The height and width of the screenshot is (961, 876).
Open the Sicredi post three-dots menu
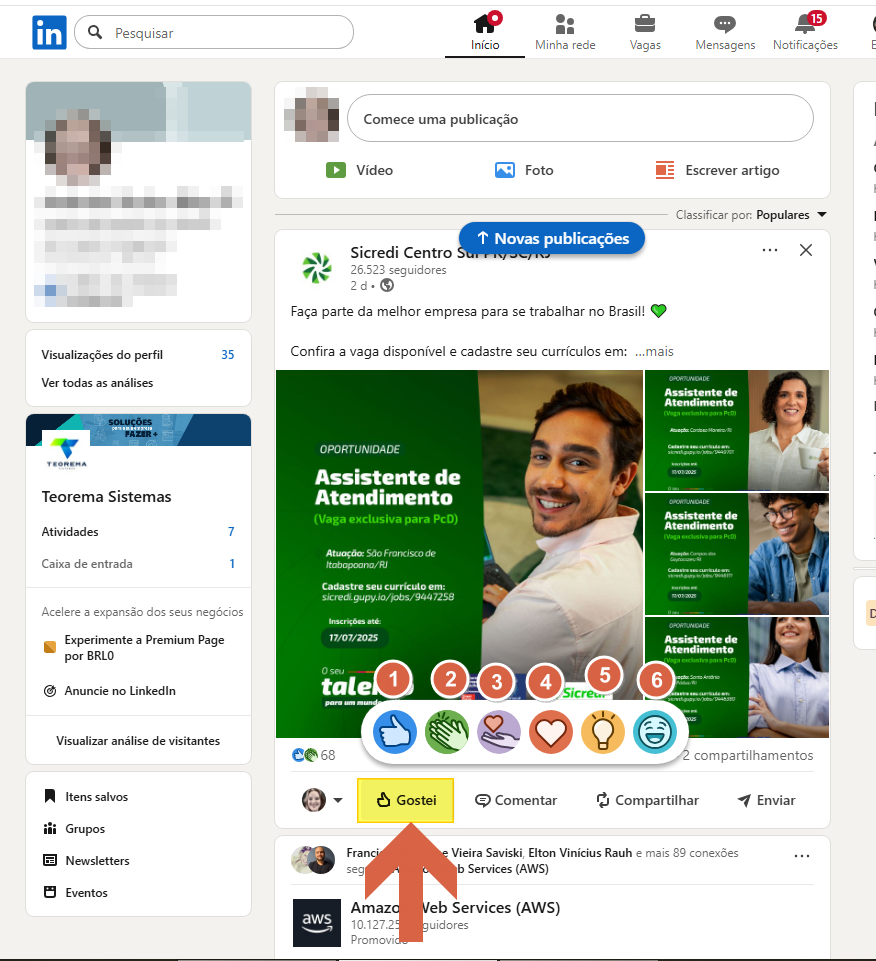click(770, 250)
